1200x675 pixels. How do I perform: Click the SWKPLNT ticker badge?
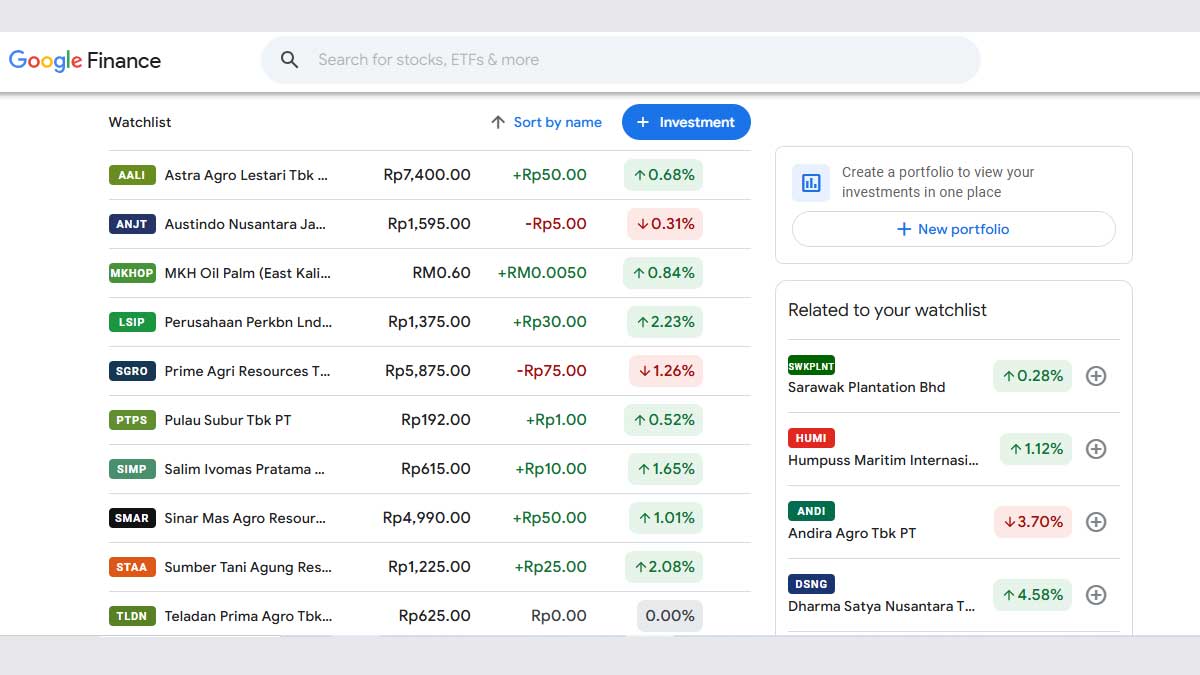tap(811, 366)
